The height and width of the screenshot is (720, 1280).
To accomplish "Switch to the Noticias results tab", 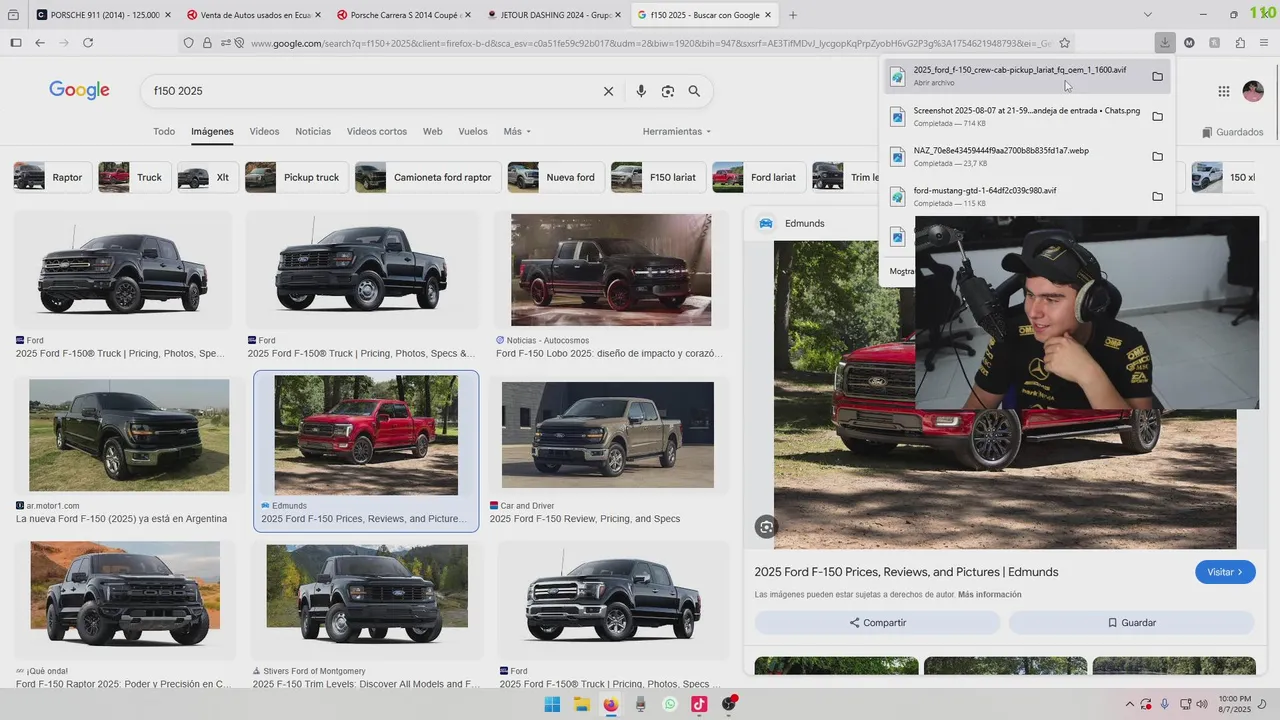I will click(313, 131).
